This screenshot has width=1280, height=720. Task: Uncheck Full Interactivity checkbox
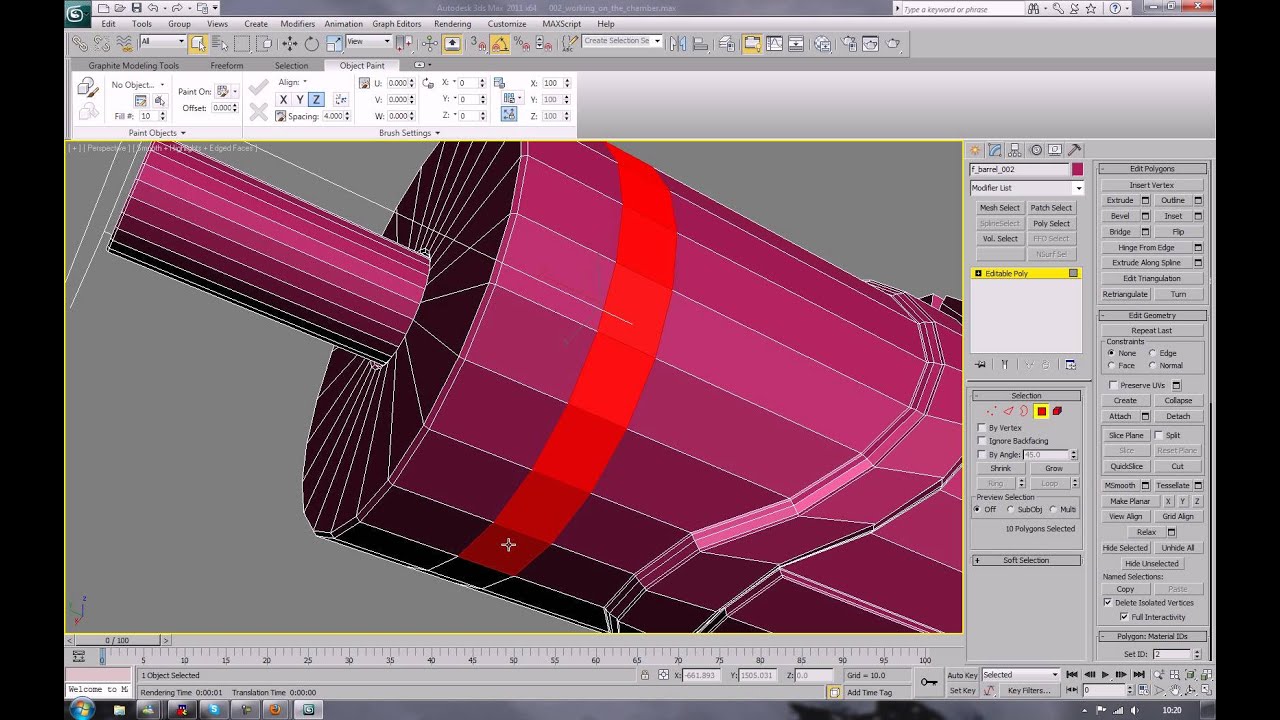tap(1124, 617)
